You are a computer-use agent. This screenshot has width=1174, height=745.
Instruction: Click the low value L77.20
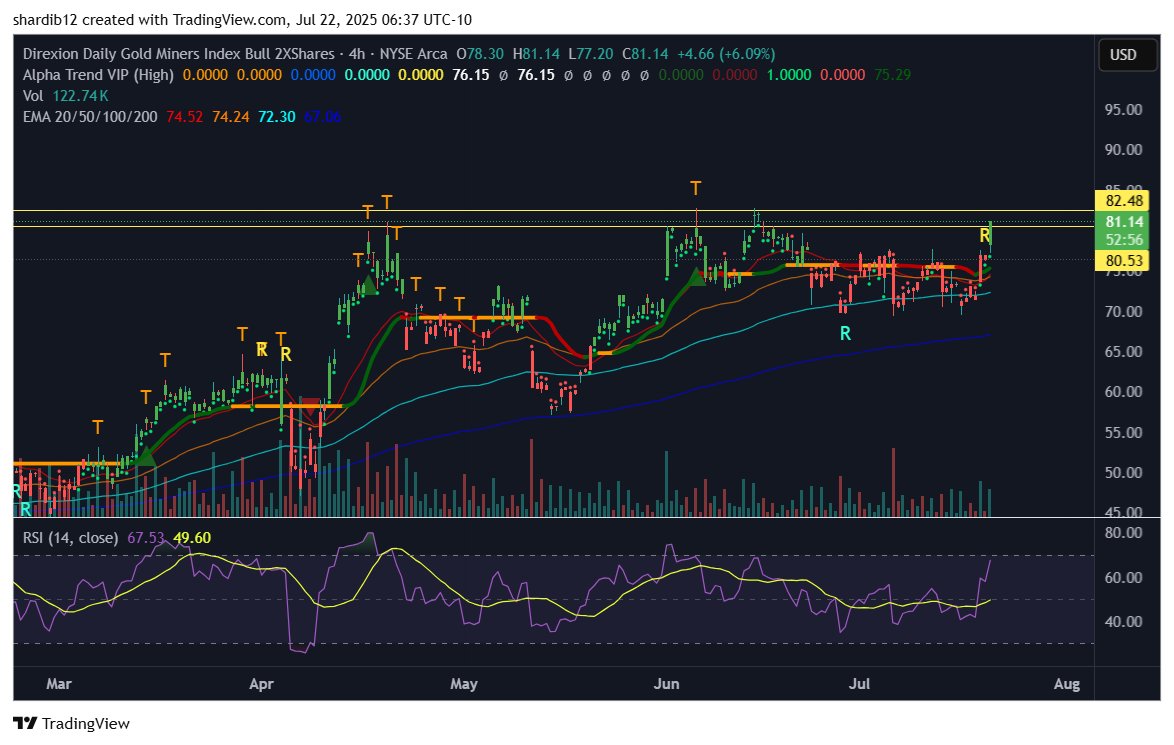591,54
